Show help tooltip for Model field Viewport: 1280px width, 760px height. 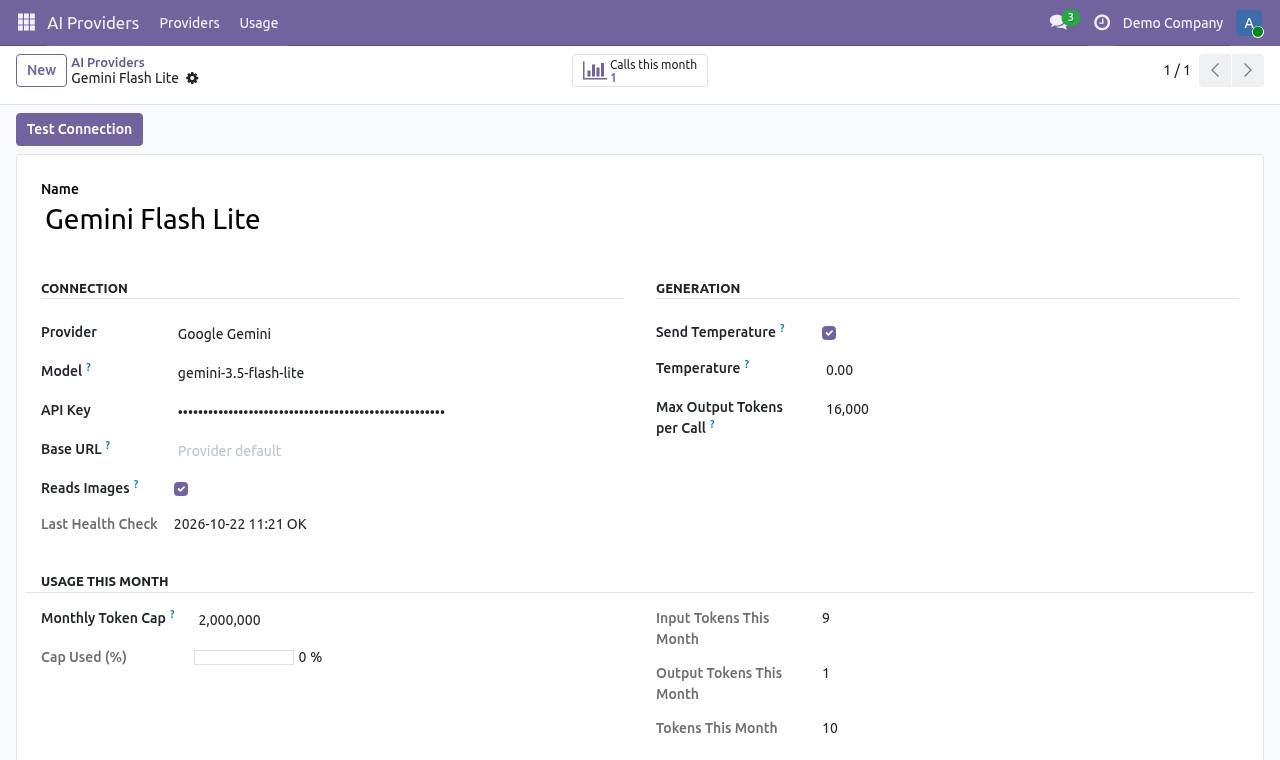point(88,367)
